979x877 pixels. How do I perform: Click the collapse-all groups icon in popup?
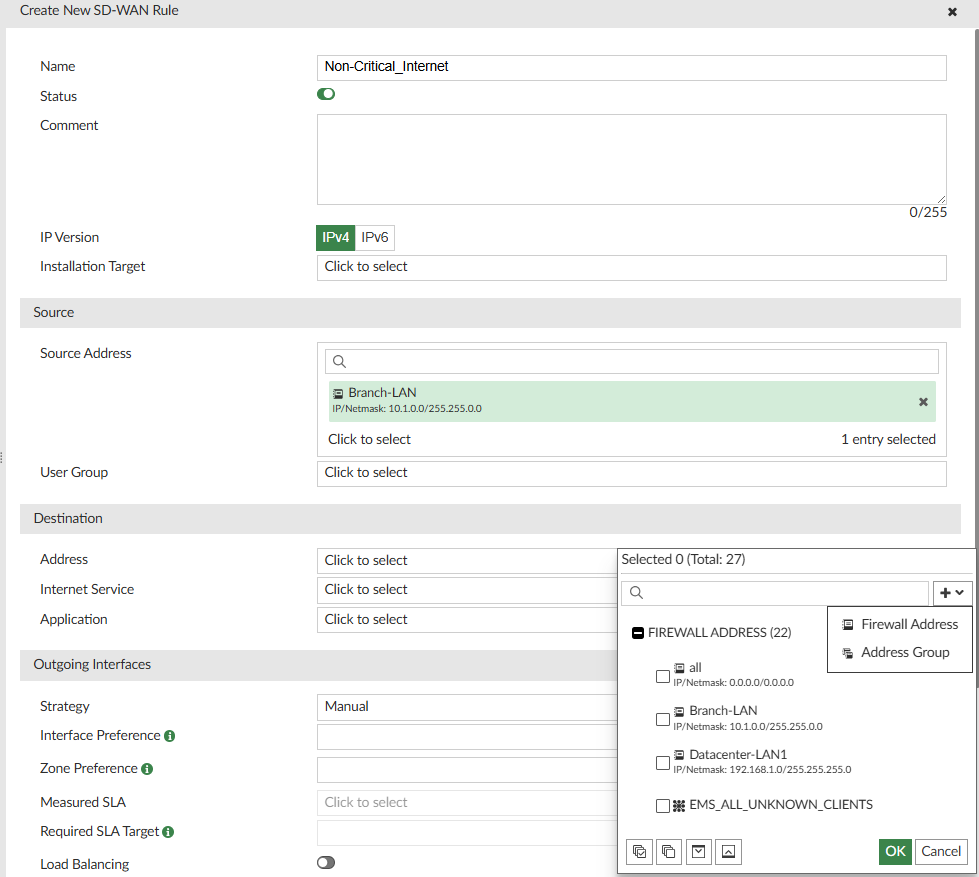729,851
